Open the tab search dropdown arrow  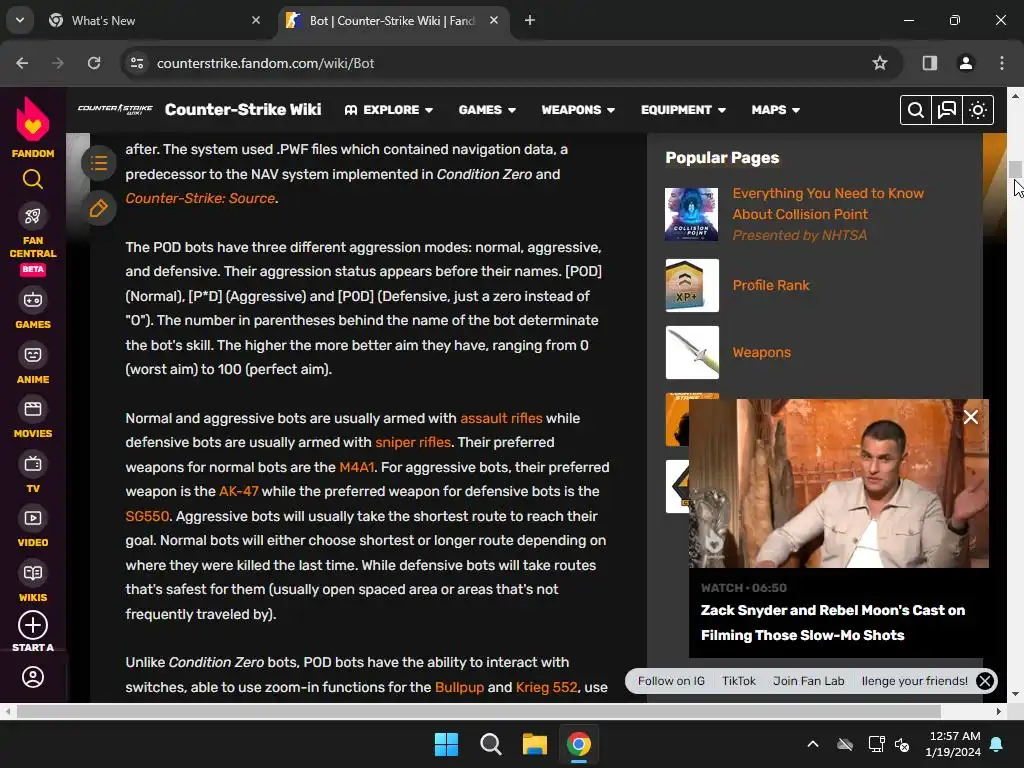[20, 20]
